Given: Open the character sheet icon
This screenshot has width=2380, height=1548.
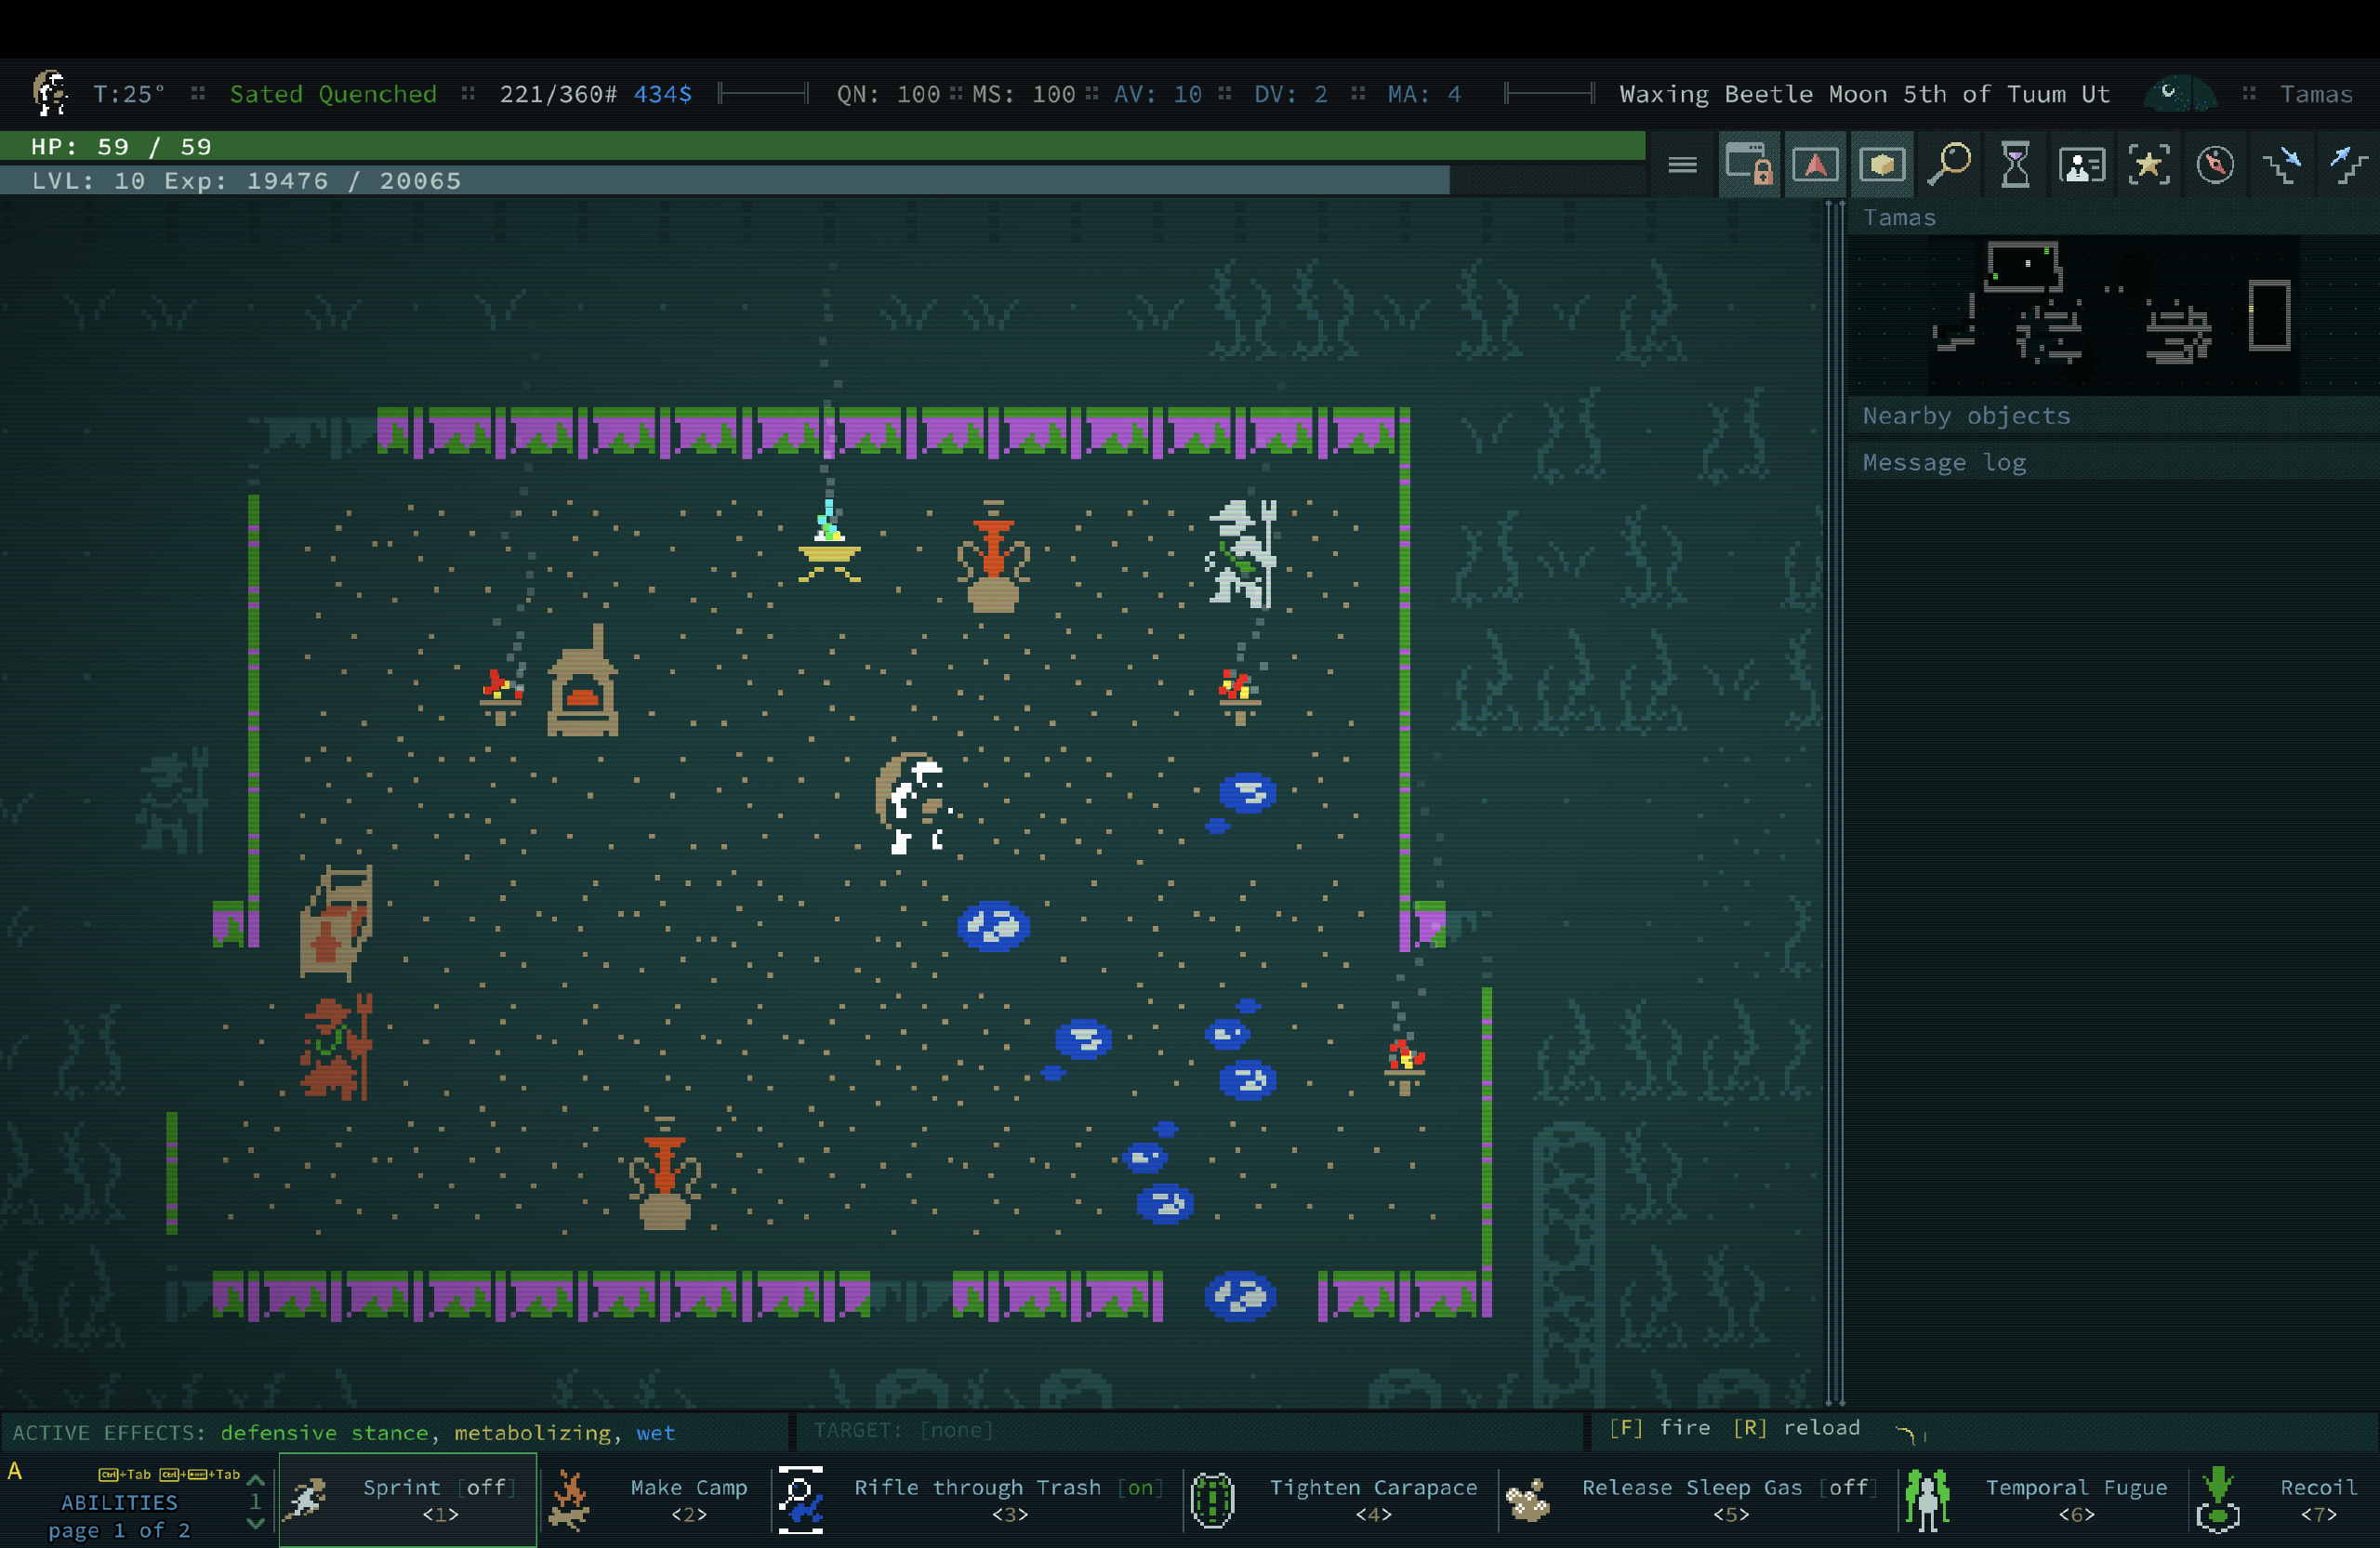Looking at the screenshot, I should tap(2083, 164).
